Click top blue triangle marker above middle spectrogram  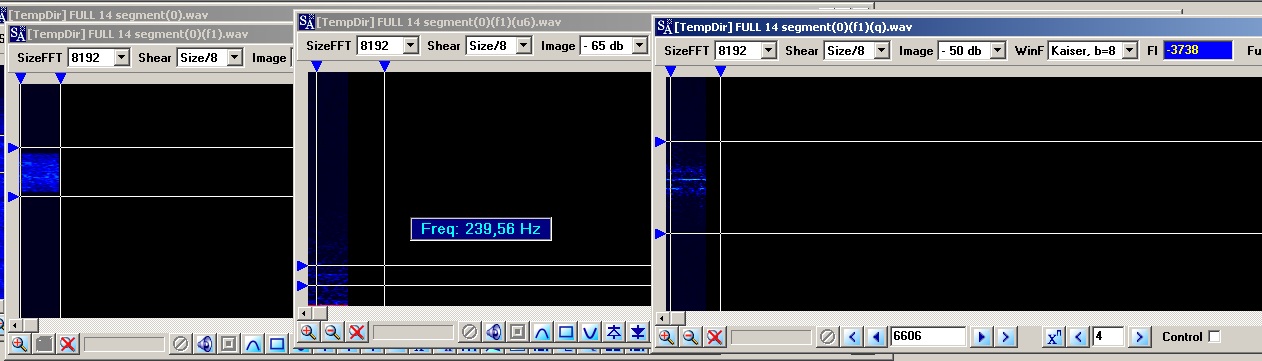(x=316, y=66)
